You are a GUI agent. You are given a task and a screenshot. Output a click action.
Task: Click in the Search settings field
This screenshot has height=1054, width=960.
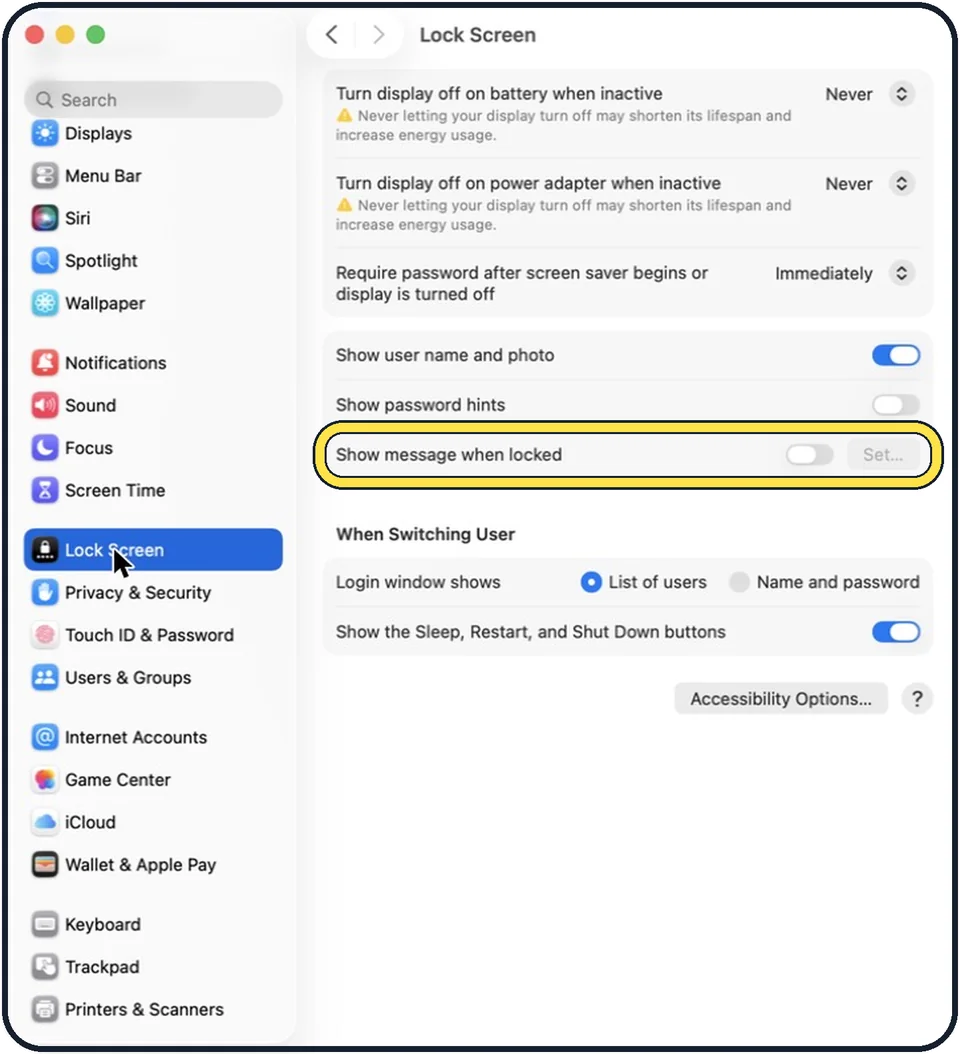(153, 99)
